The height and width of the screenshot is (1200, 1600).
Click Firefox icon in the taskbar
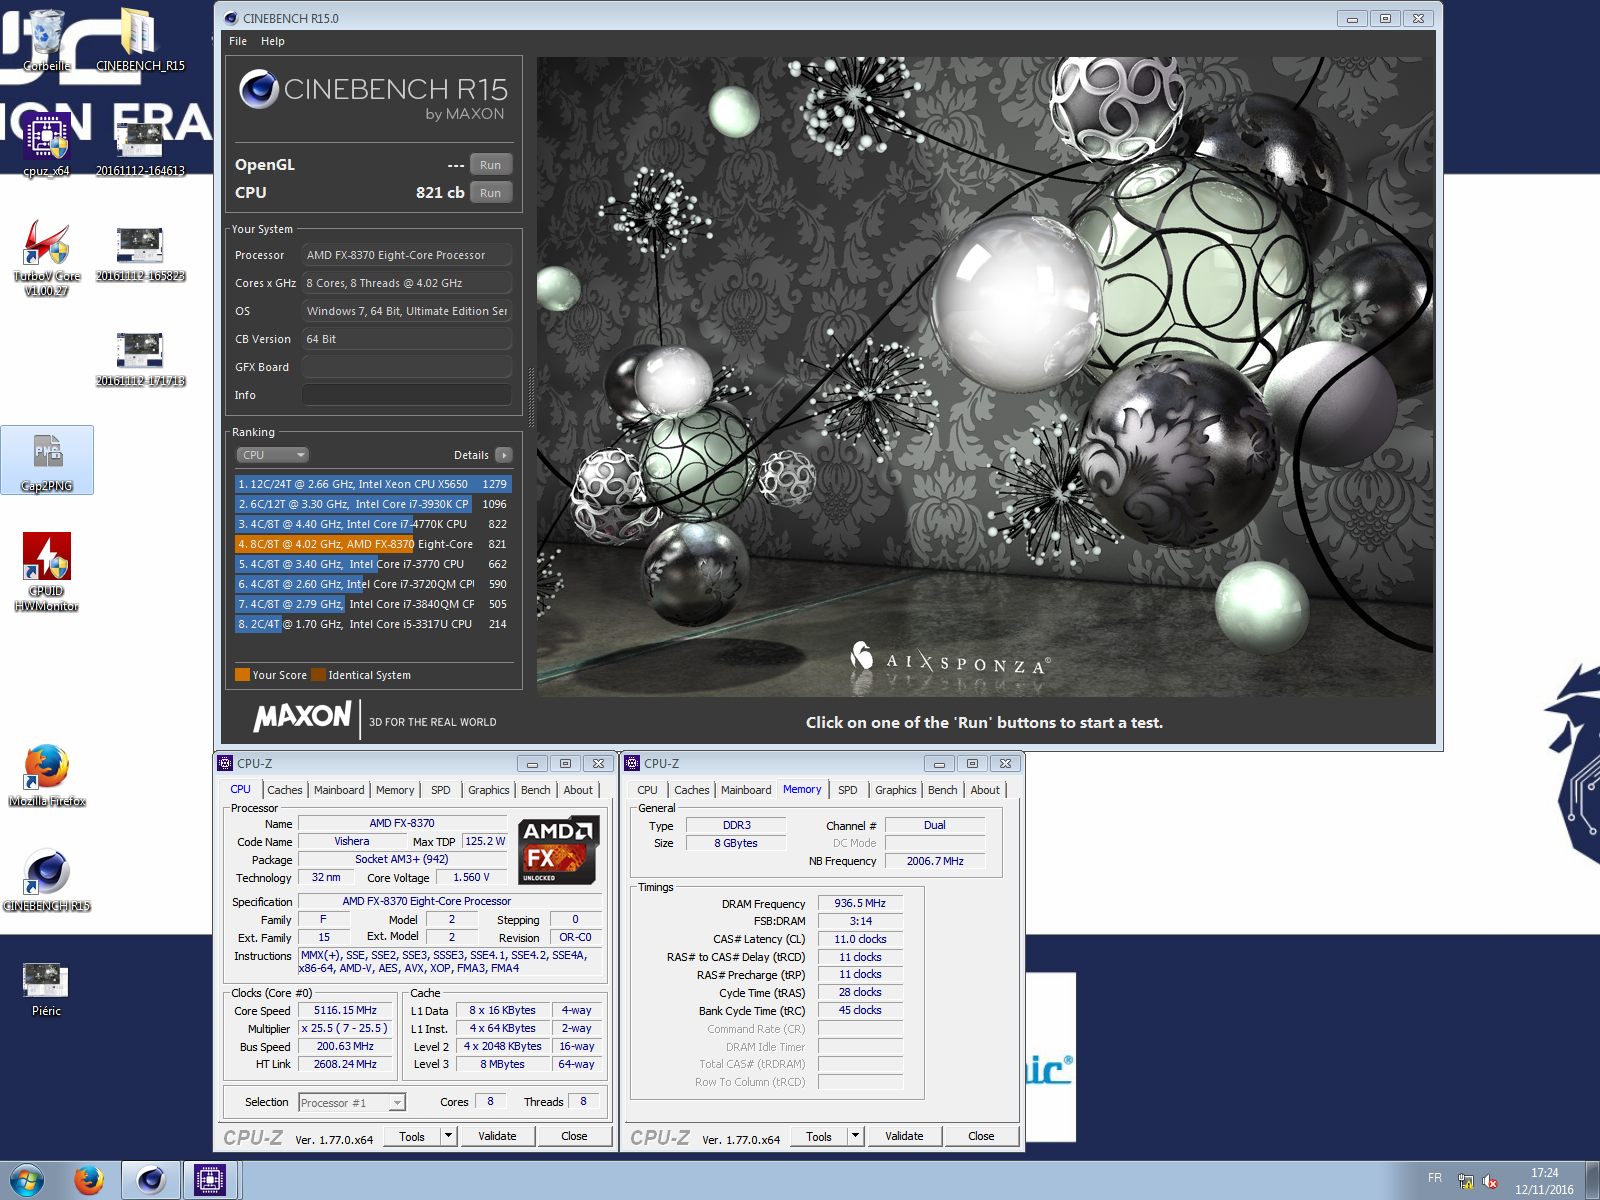pos(89,1181)
